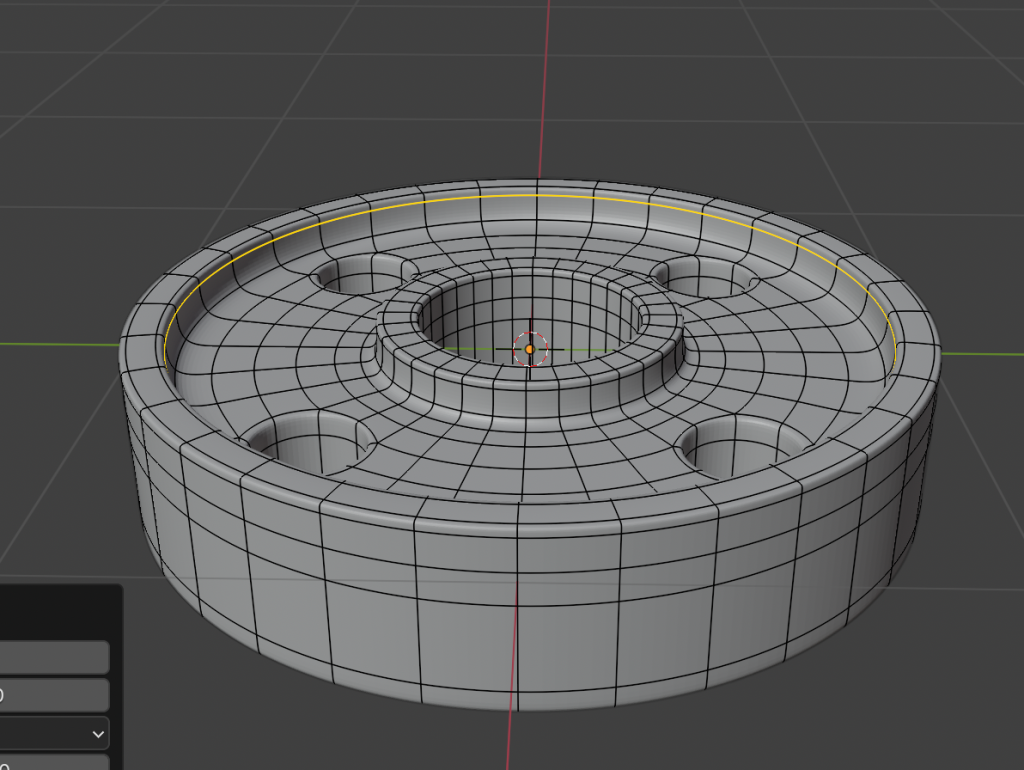Viewport: 1024px width, 770px height.
Task: Click the yellow highlighted edge loop
Action: 537,196
